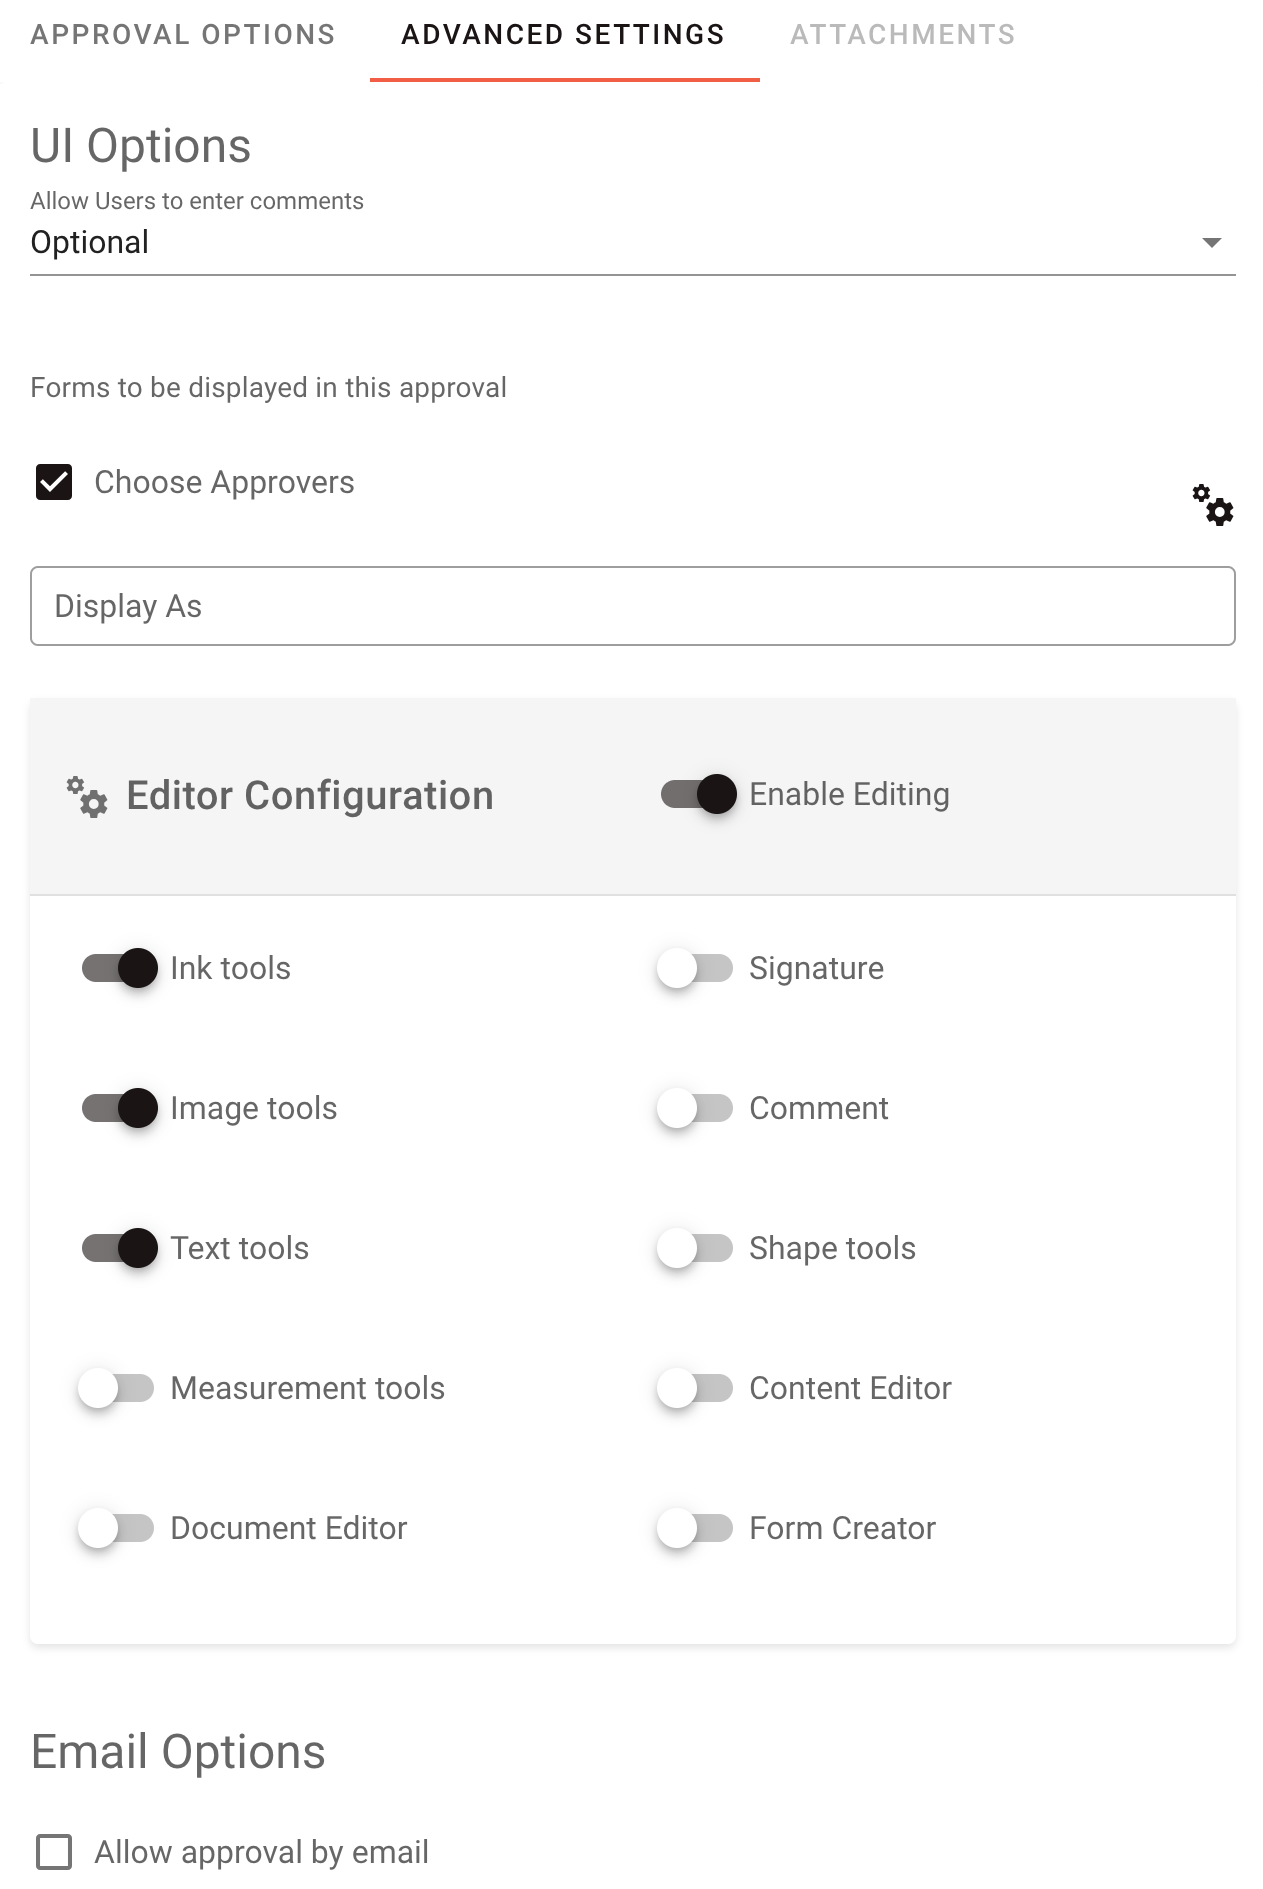This screenshot has height=1889, width=1263.
Task: Click the settings gears icon beside Choose Approvers
Action: tap(1213, 507)
